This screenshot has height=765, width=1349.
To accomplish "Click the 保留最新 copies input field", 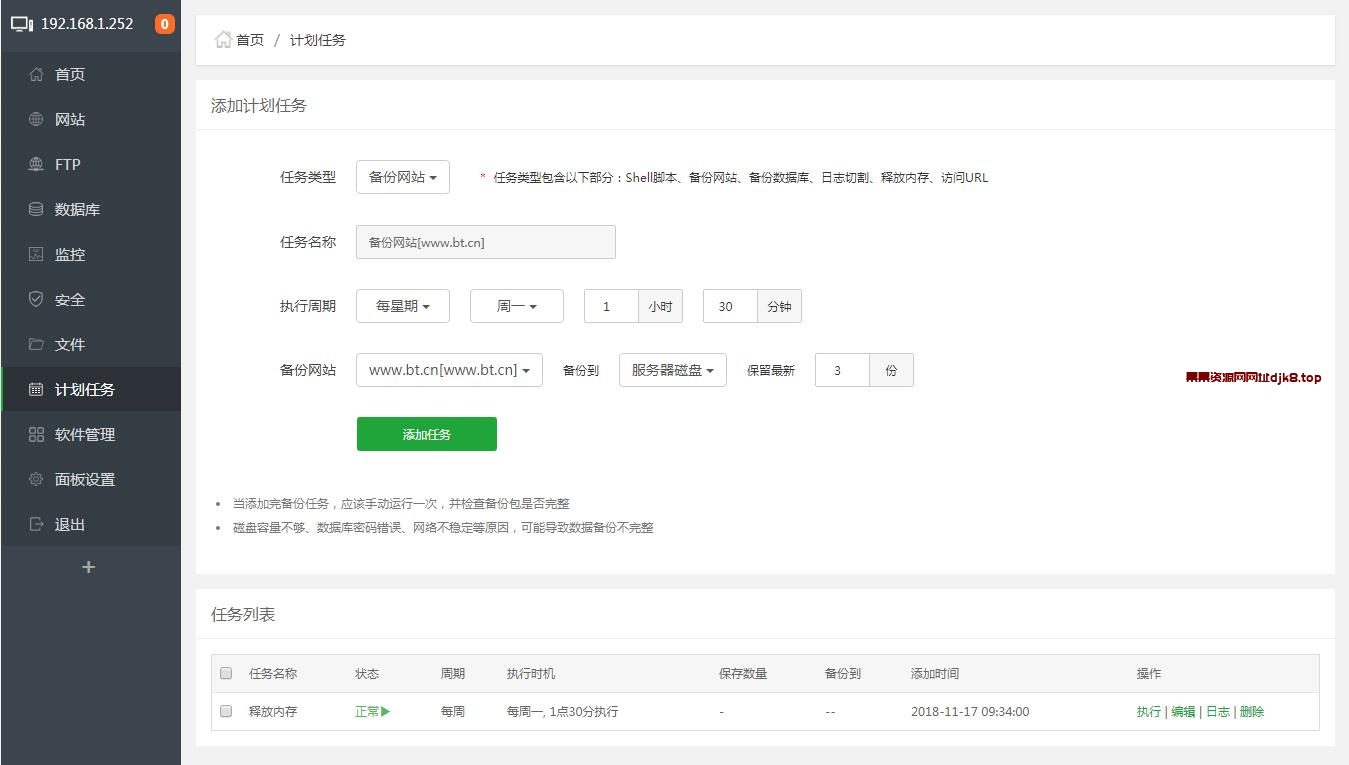I will point(841,370).
